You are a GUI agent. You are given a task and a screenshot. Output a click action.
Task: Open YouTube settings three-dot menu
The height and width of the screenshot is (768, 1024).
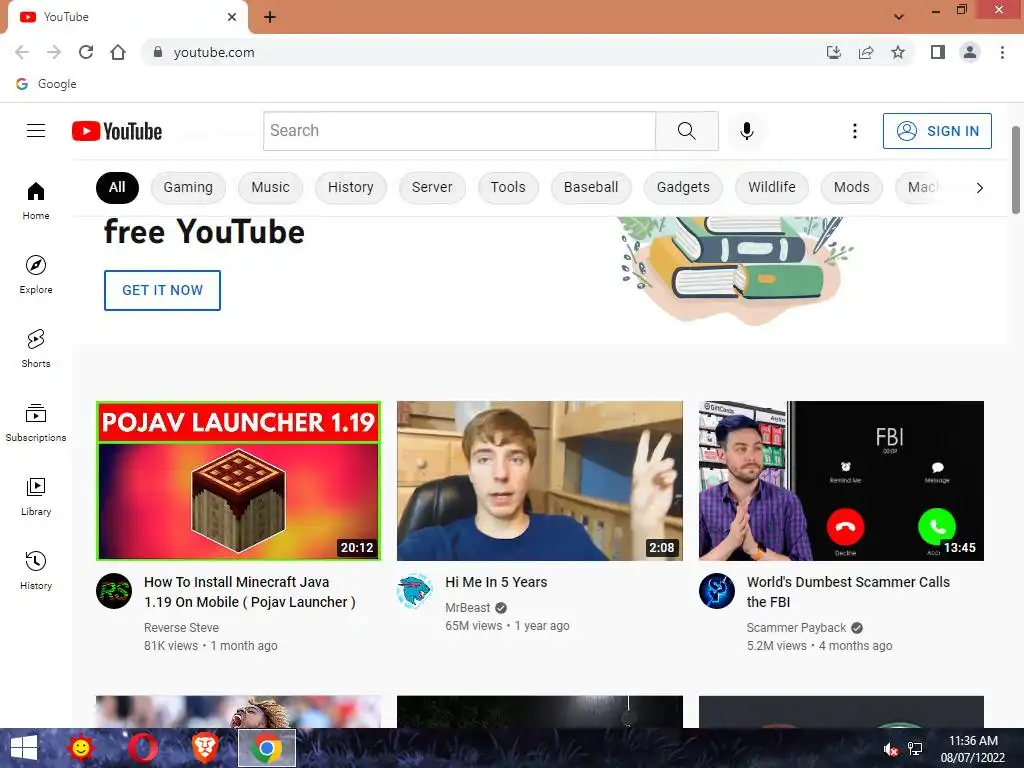tap(854, 131)
